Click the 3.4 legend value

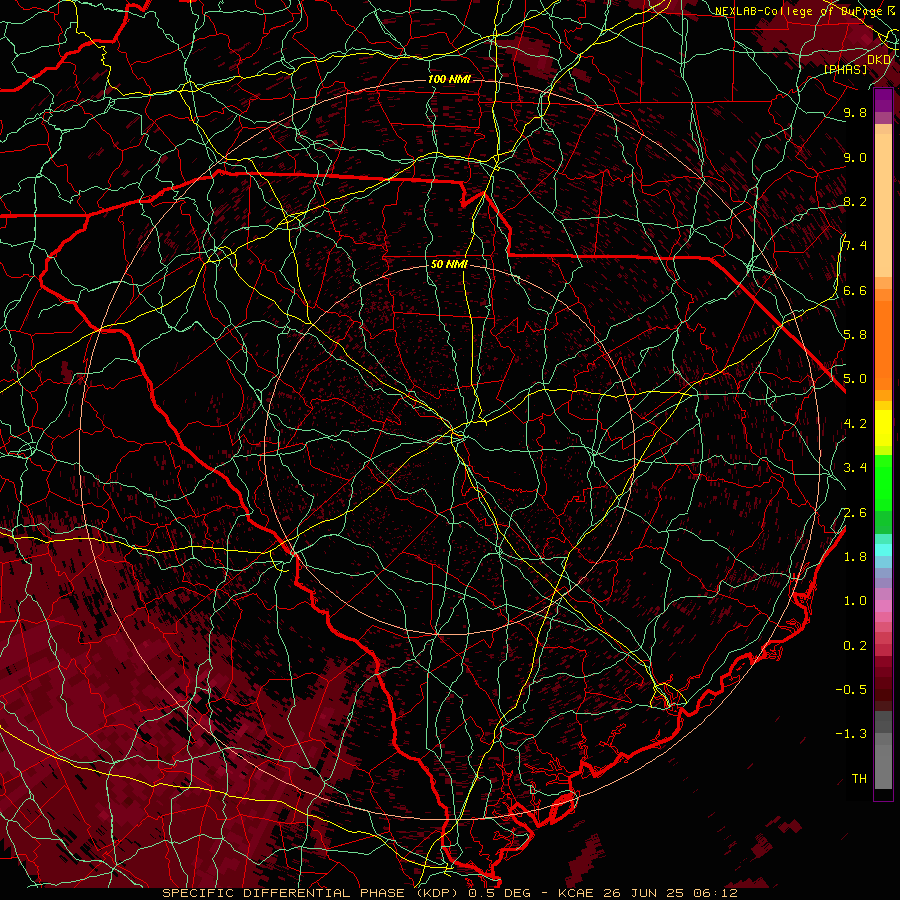click(x=855, y=468)
